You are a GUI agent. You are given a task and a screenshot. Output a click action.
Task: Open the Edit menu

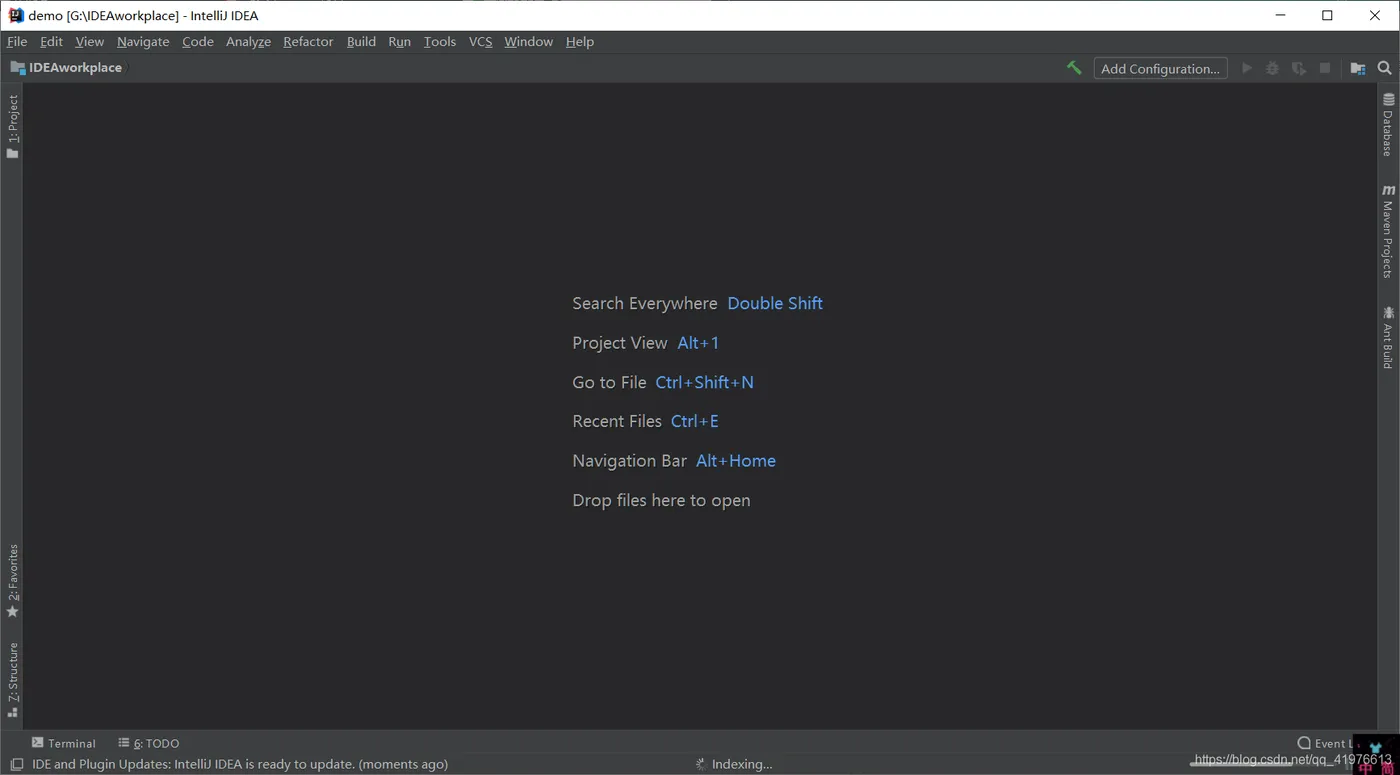(51, 41)
